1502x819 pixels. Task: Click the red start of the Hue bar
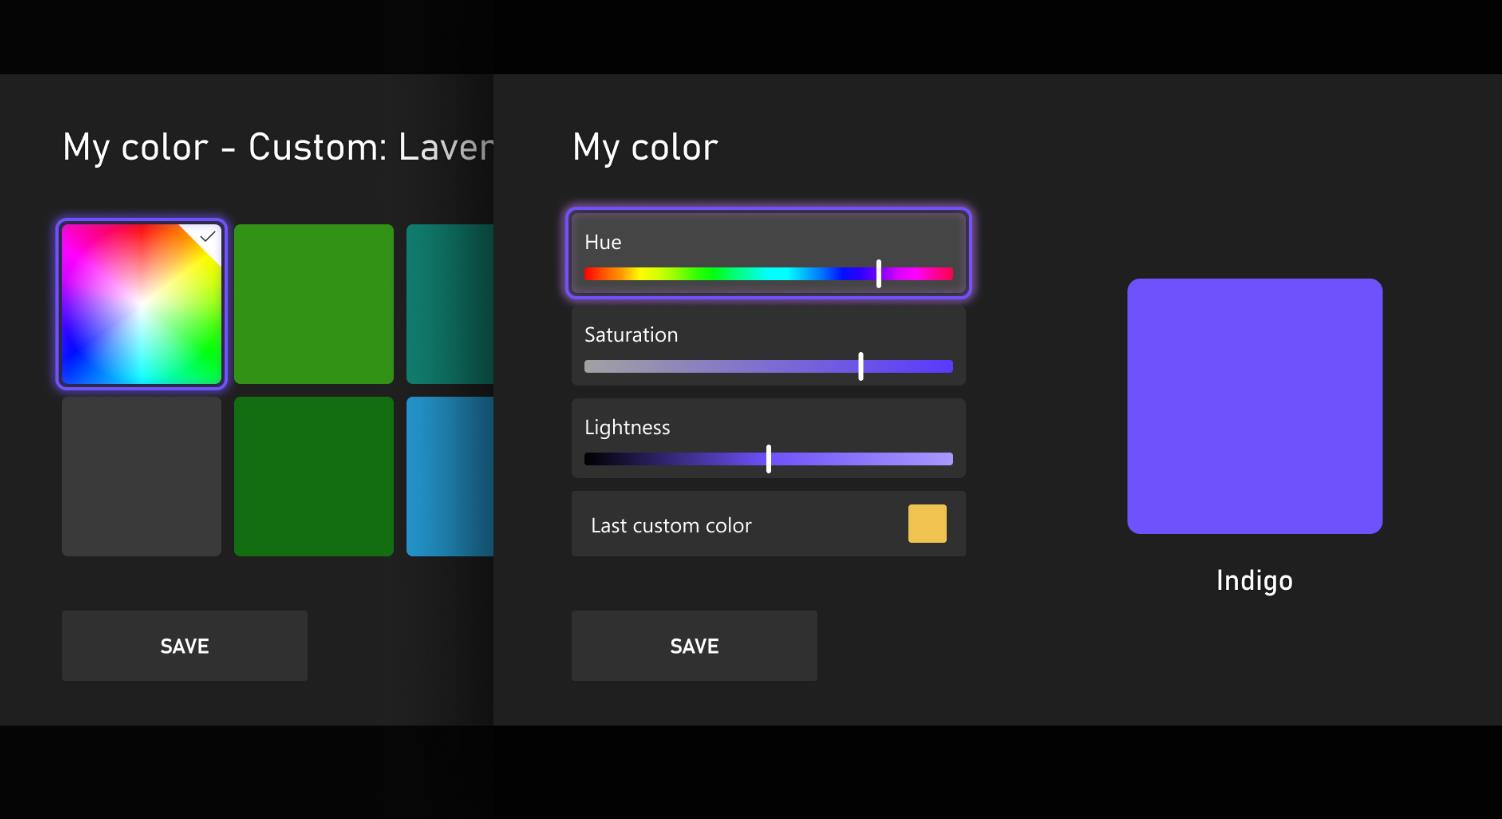click(x=591, y=274)
